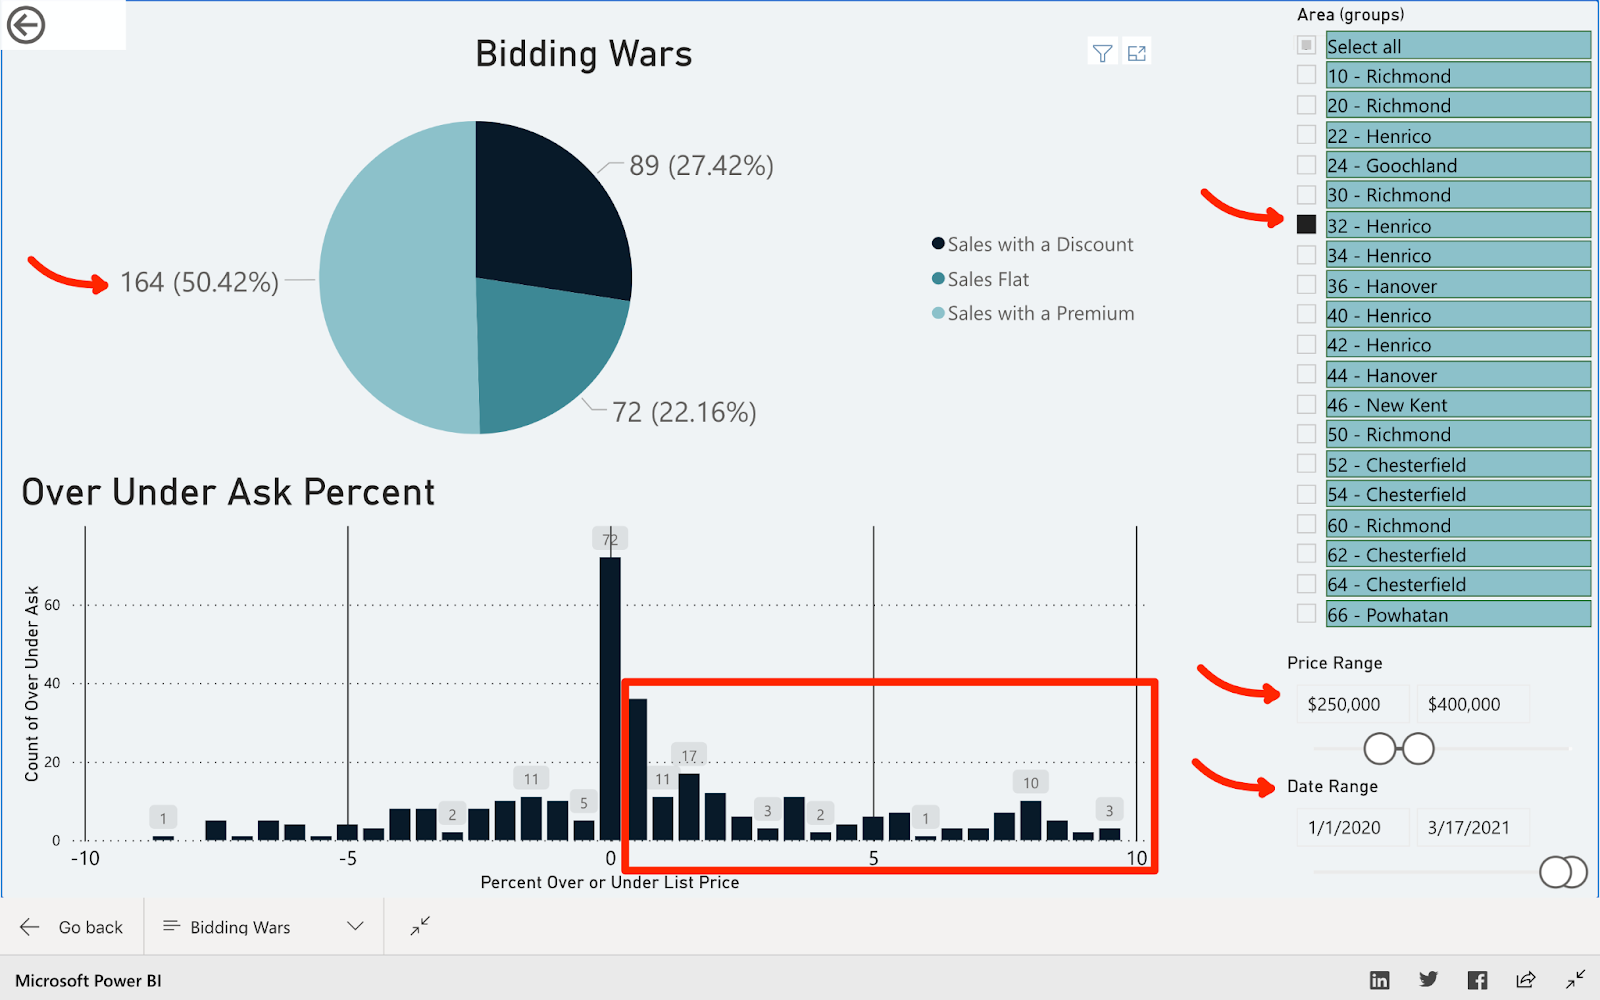Viewport: 1600px width, 1000px height.
Task: Select the 20 - Richmond list item
Action: [1458, 105]
